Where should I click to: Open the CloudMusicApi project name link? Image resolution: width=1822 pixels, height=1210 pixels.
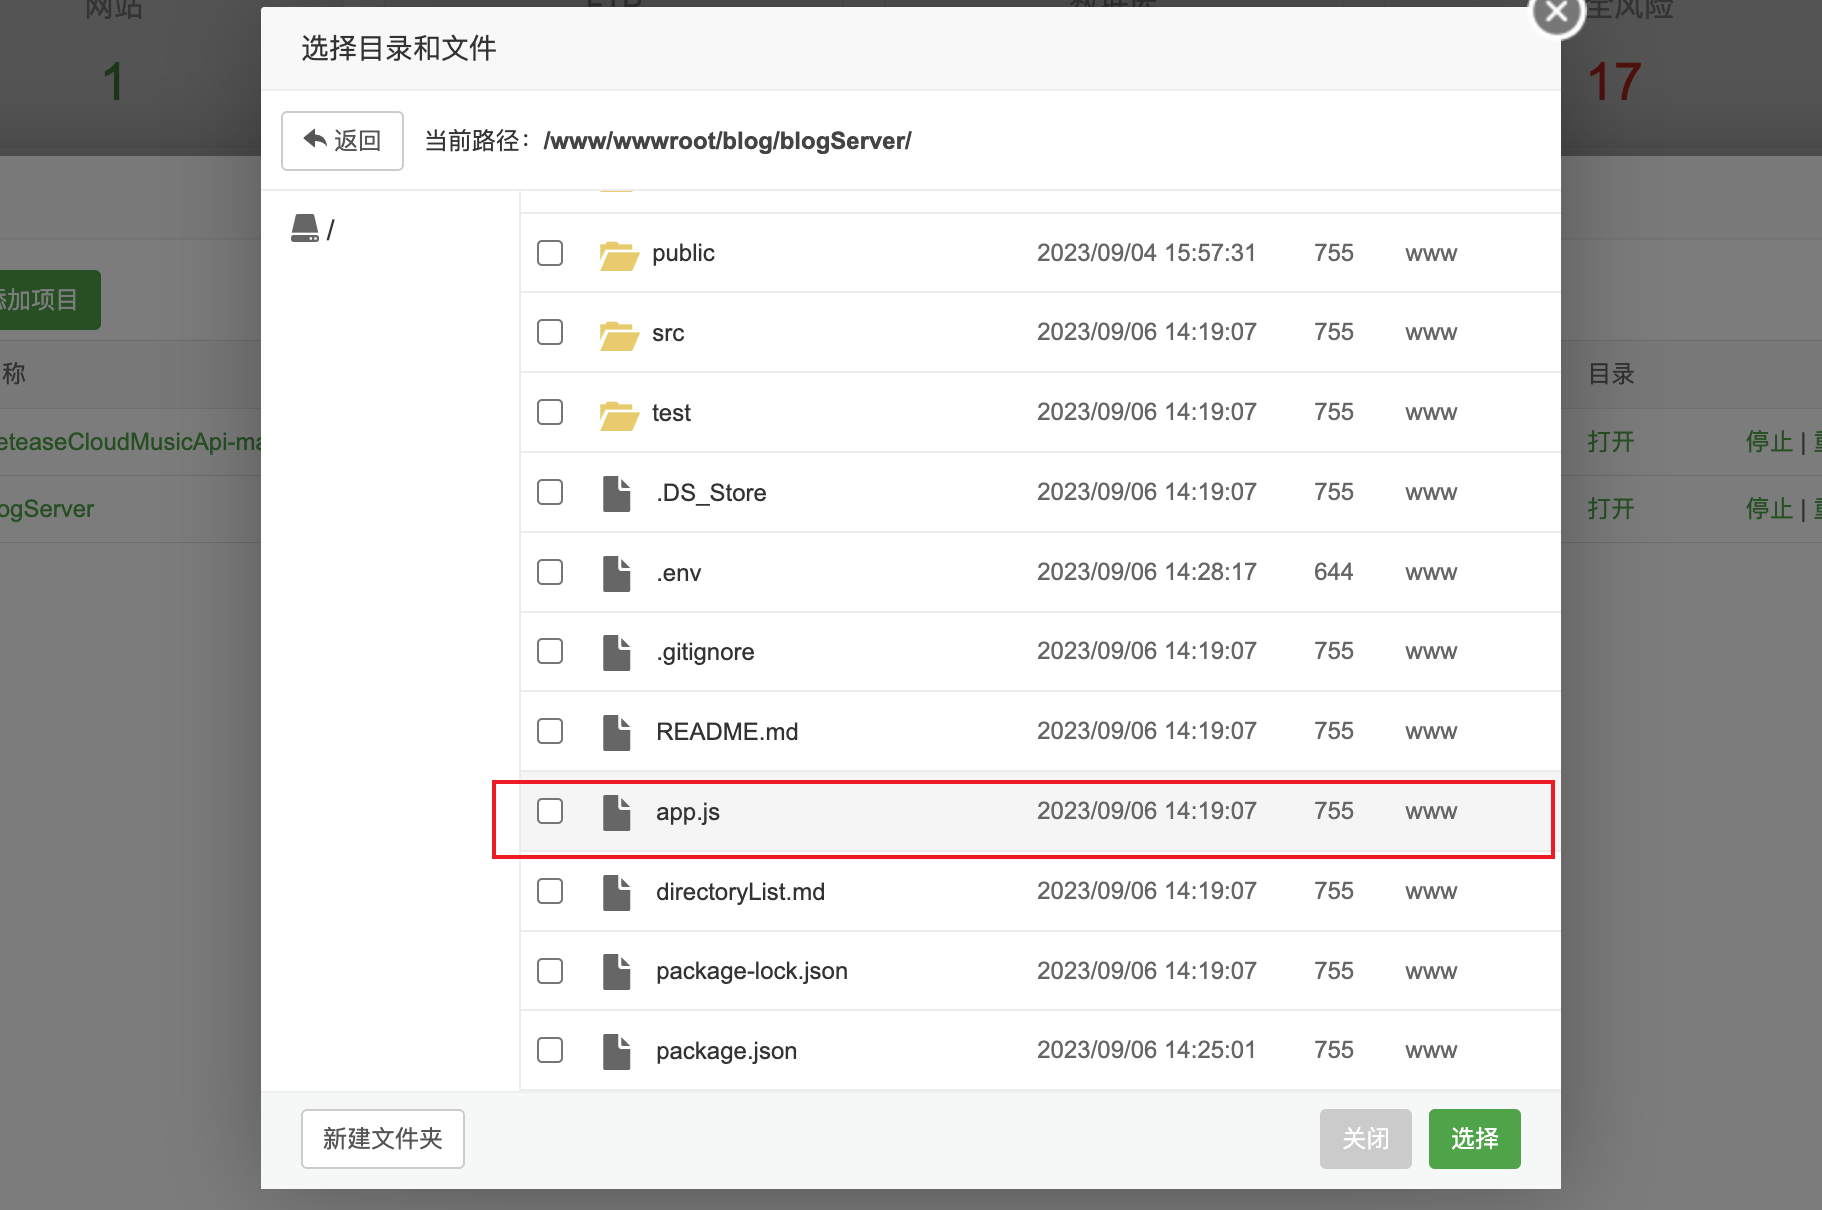pyautogui.click(x=130, y=442)
